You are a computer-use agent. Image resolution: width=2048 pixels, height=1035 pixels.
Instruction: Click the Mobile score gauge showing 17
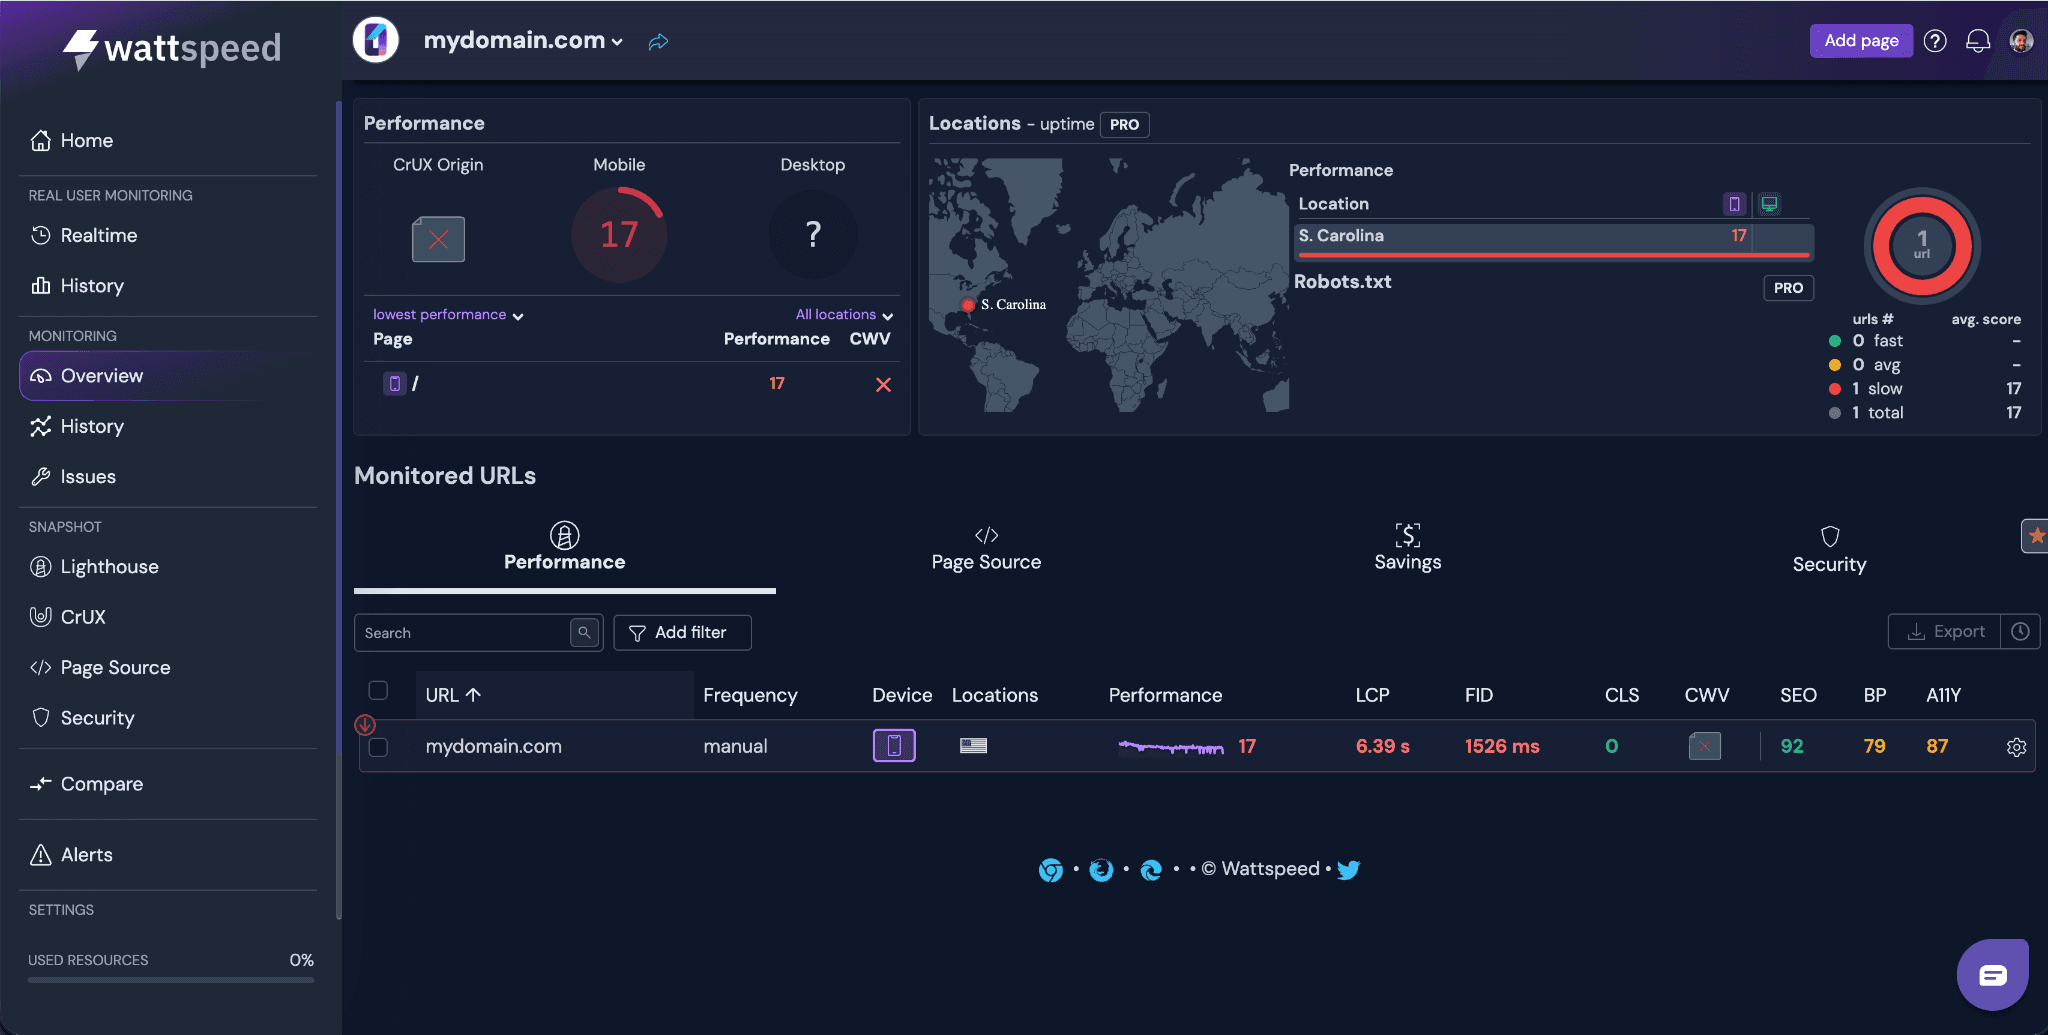pos(619,235)
